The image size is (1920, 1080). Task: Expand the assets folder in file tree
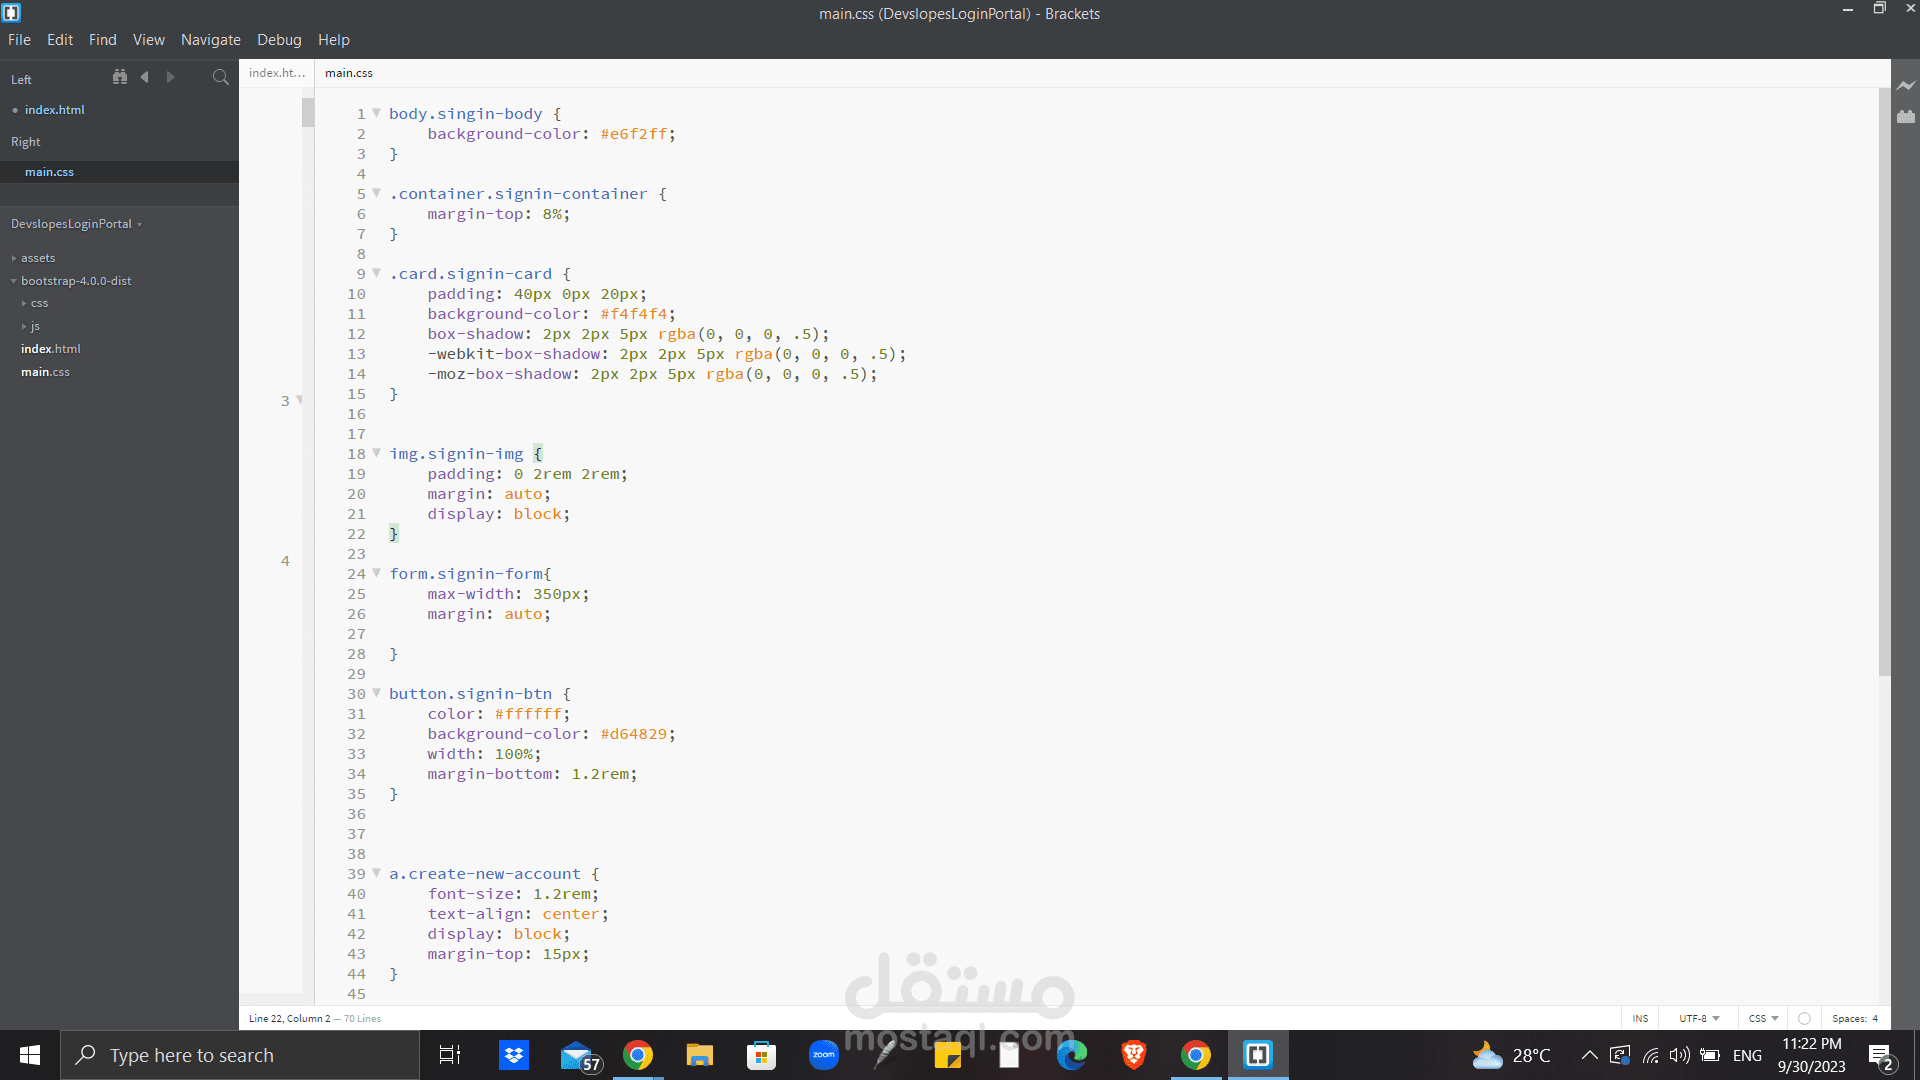tap(38, 258)
